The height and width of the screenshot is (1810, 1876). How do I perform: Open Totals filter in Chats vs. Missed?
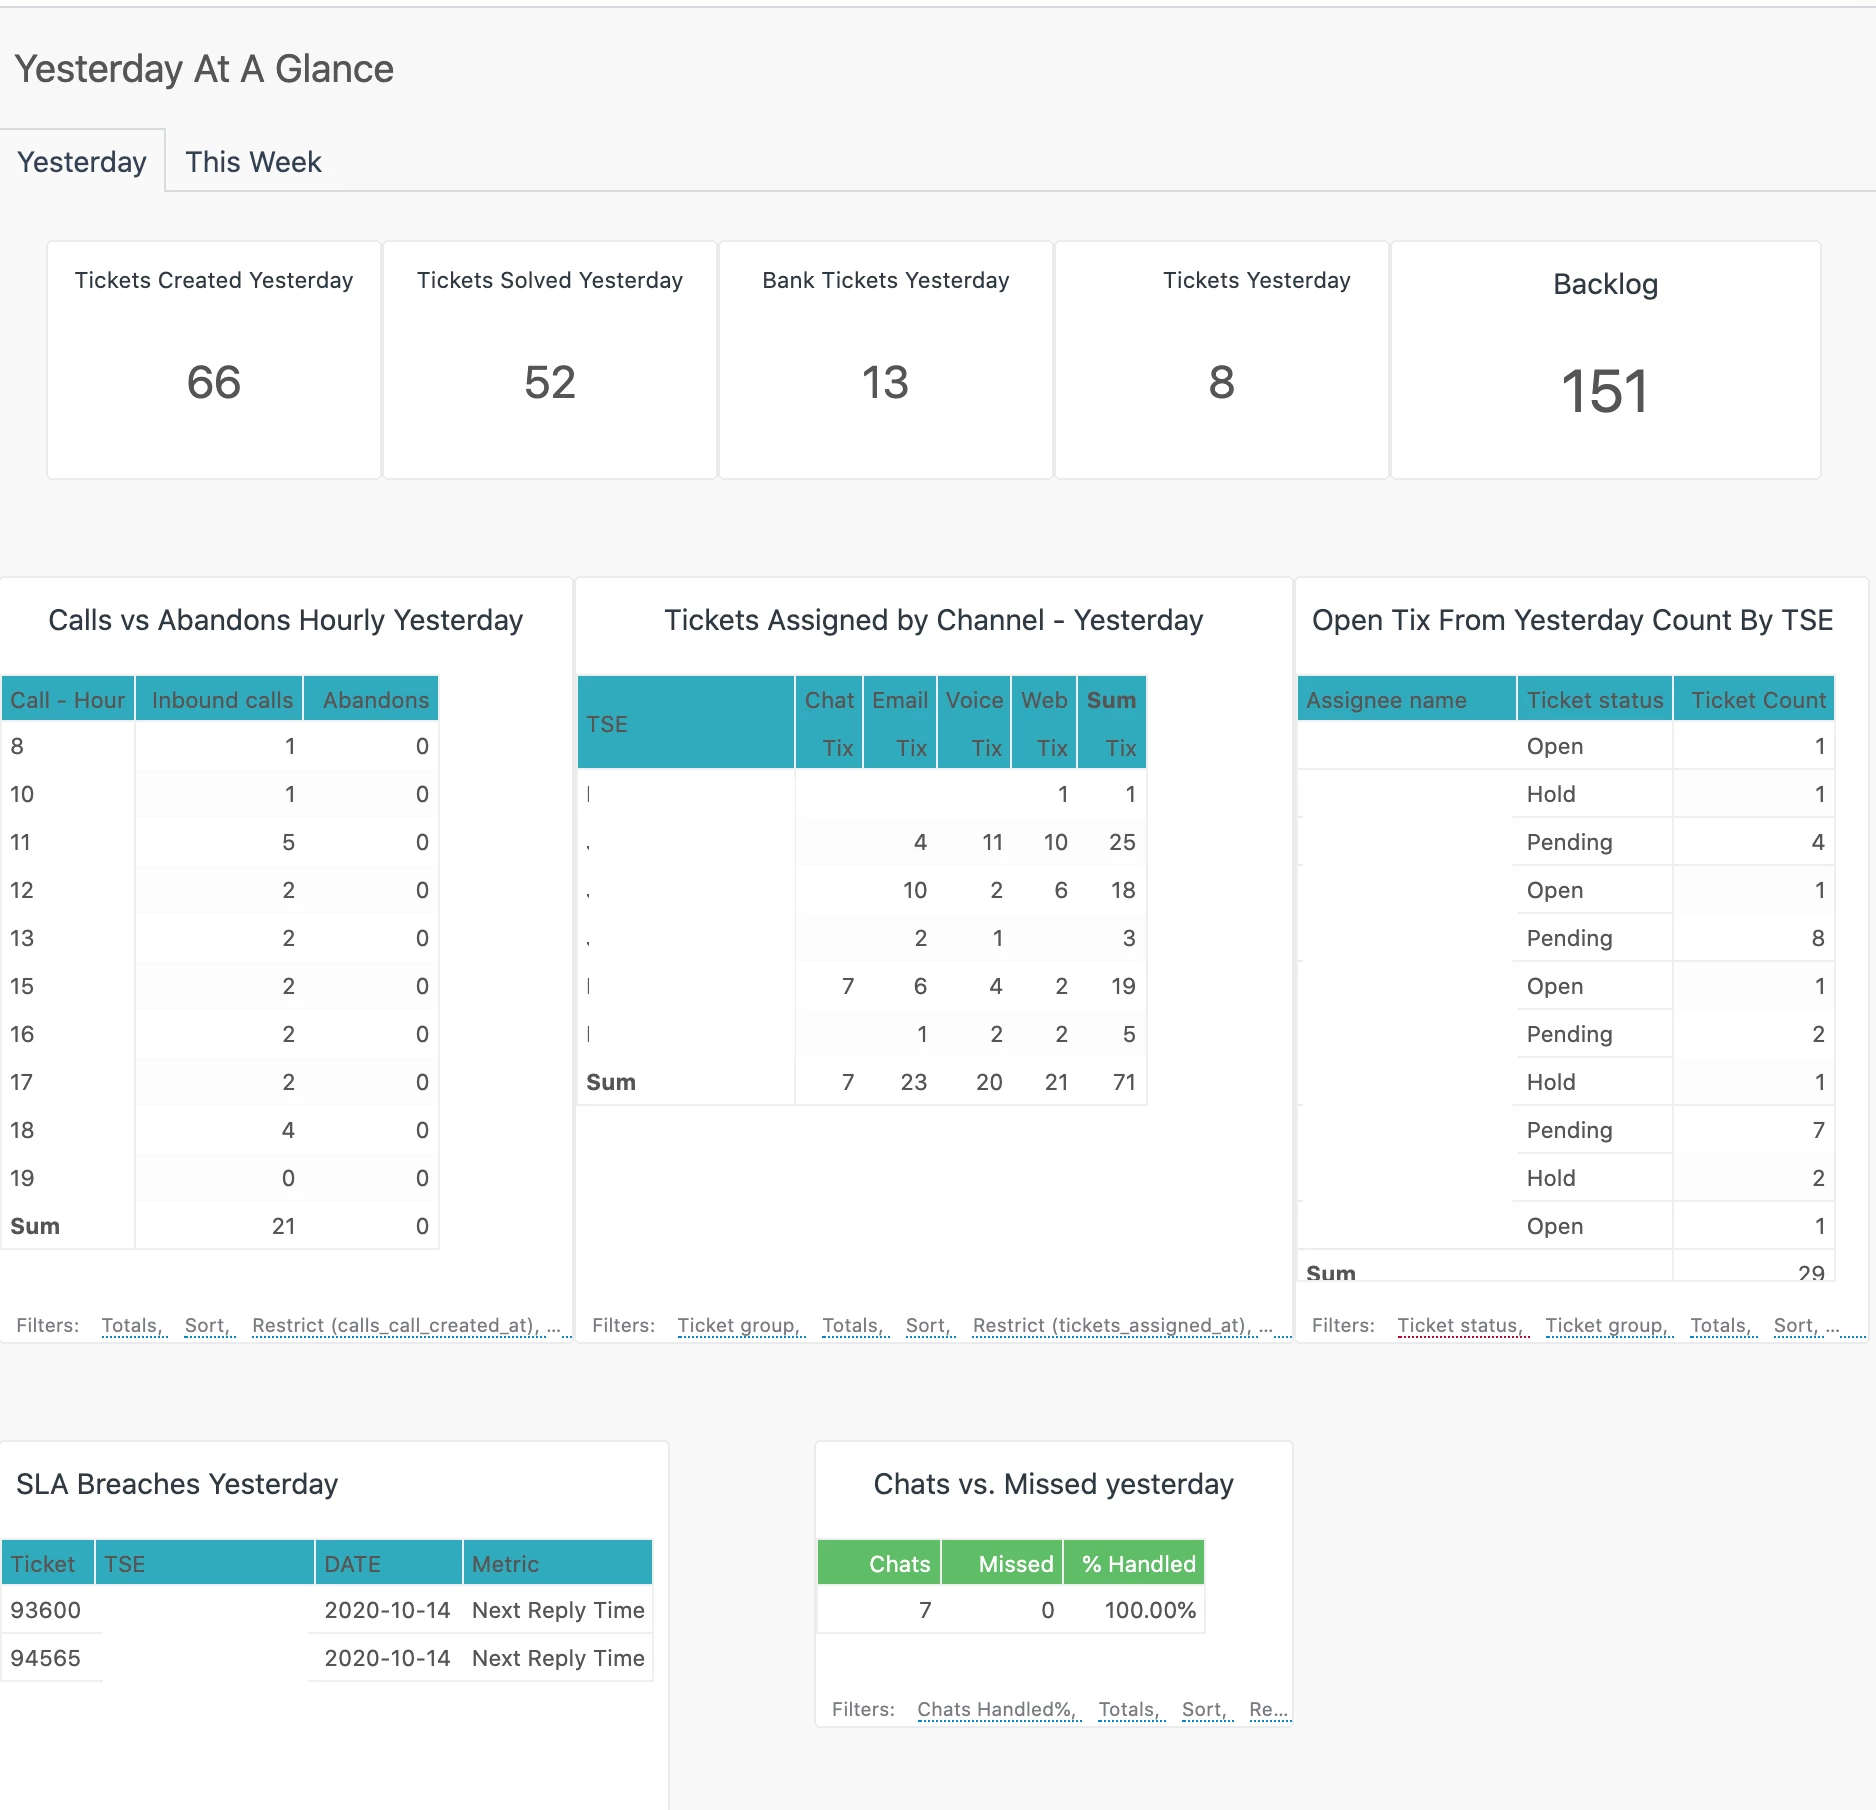[x=1131, y=1709]
